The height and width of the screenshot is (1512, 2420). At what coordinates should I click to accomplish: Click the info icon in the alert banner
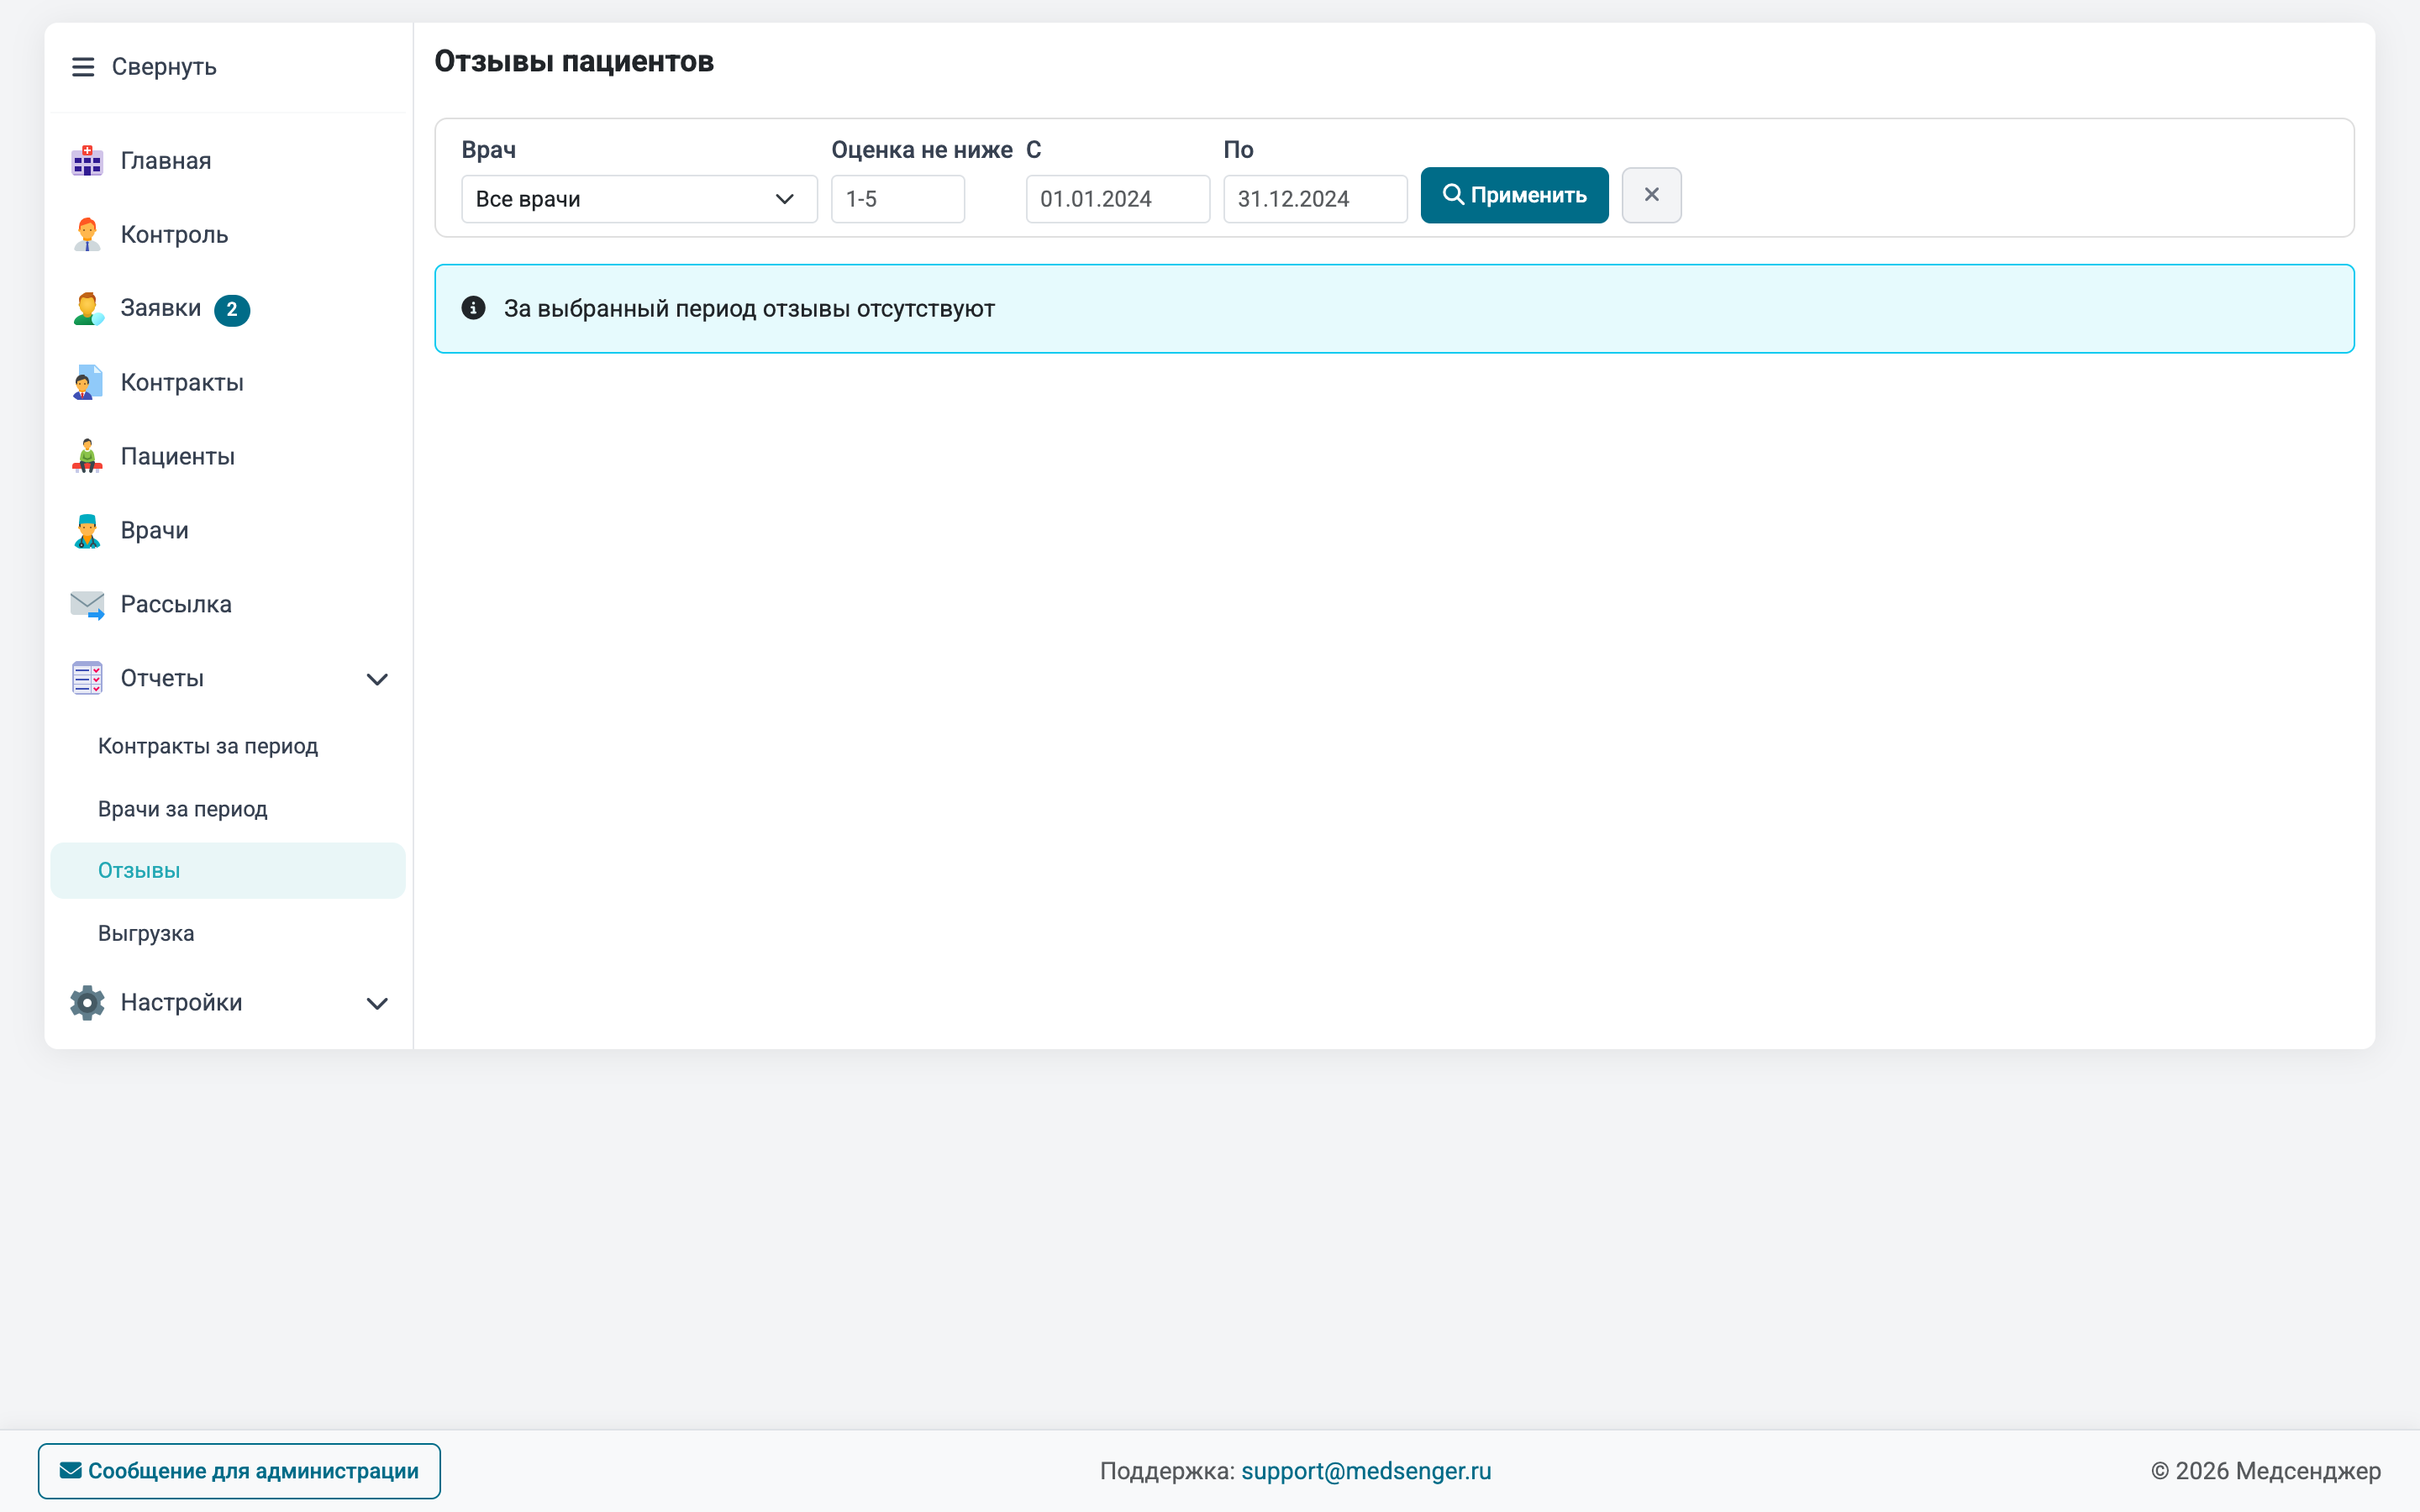coord(473,308)
